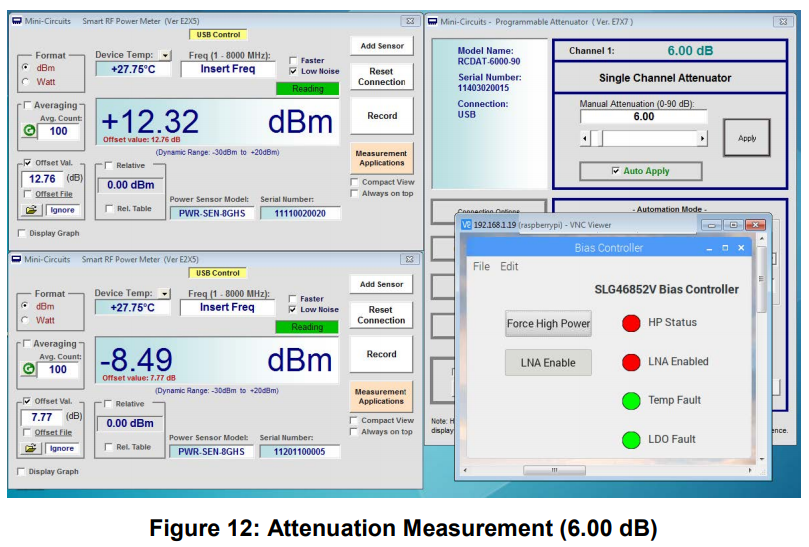Click LNA Enable button in Bias Controller
809x547 pixels.
(548, 363)
